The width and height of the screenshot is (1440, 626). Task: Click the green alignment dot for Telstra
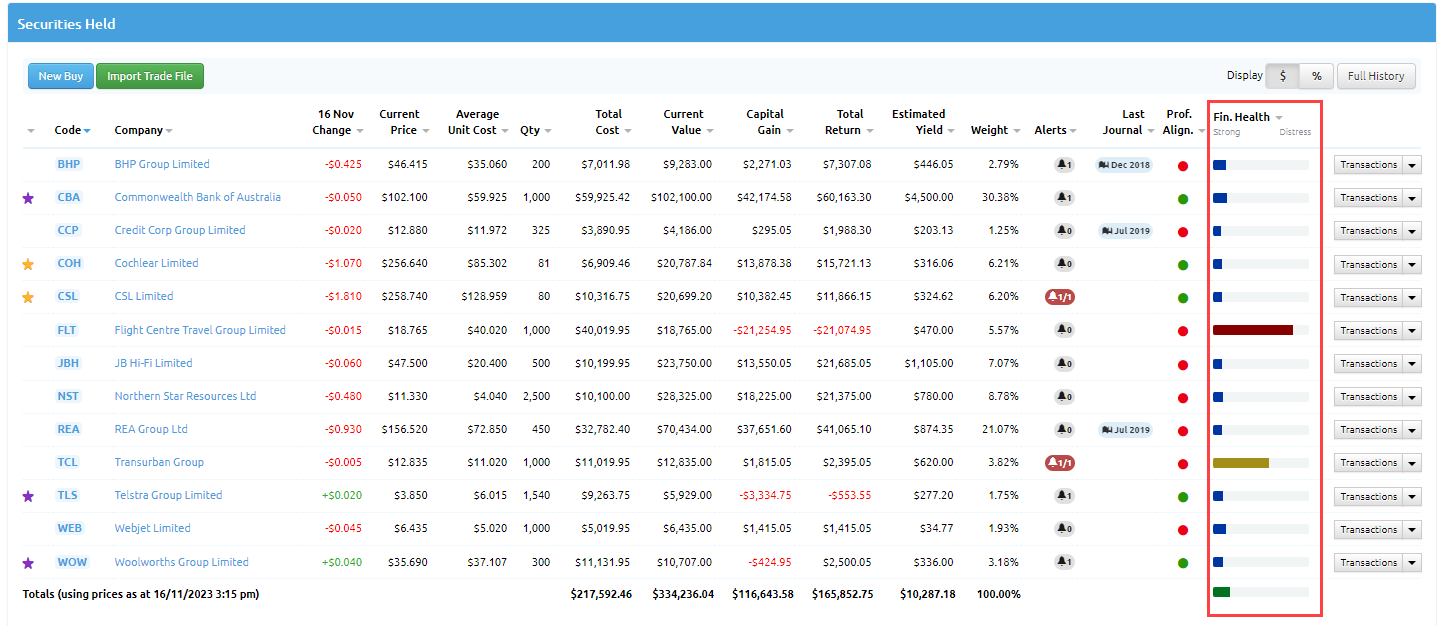click(1183, 497)
